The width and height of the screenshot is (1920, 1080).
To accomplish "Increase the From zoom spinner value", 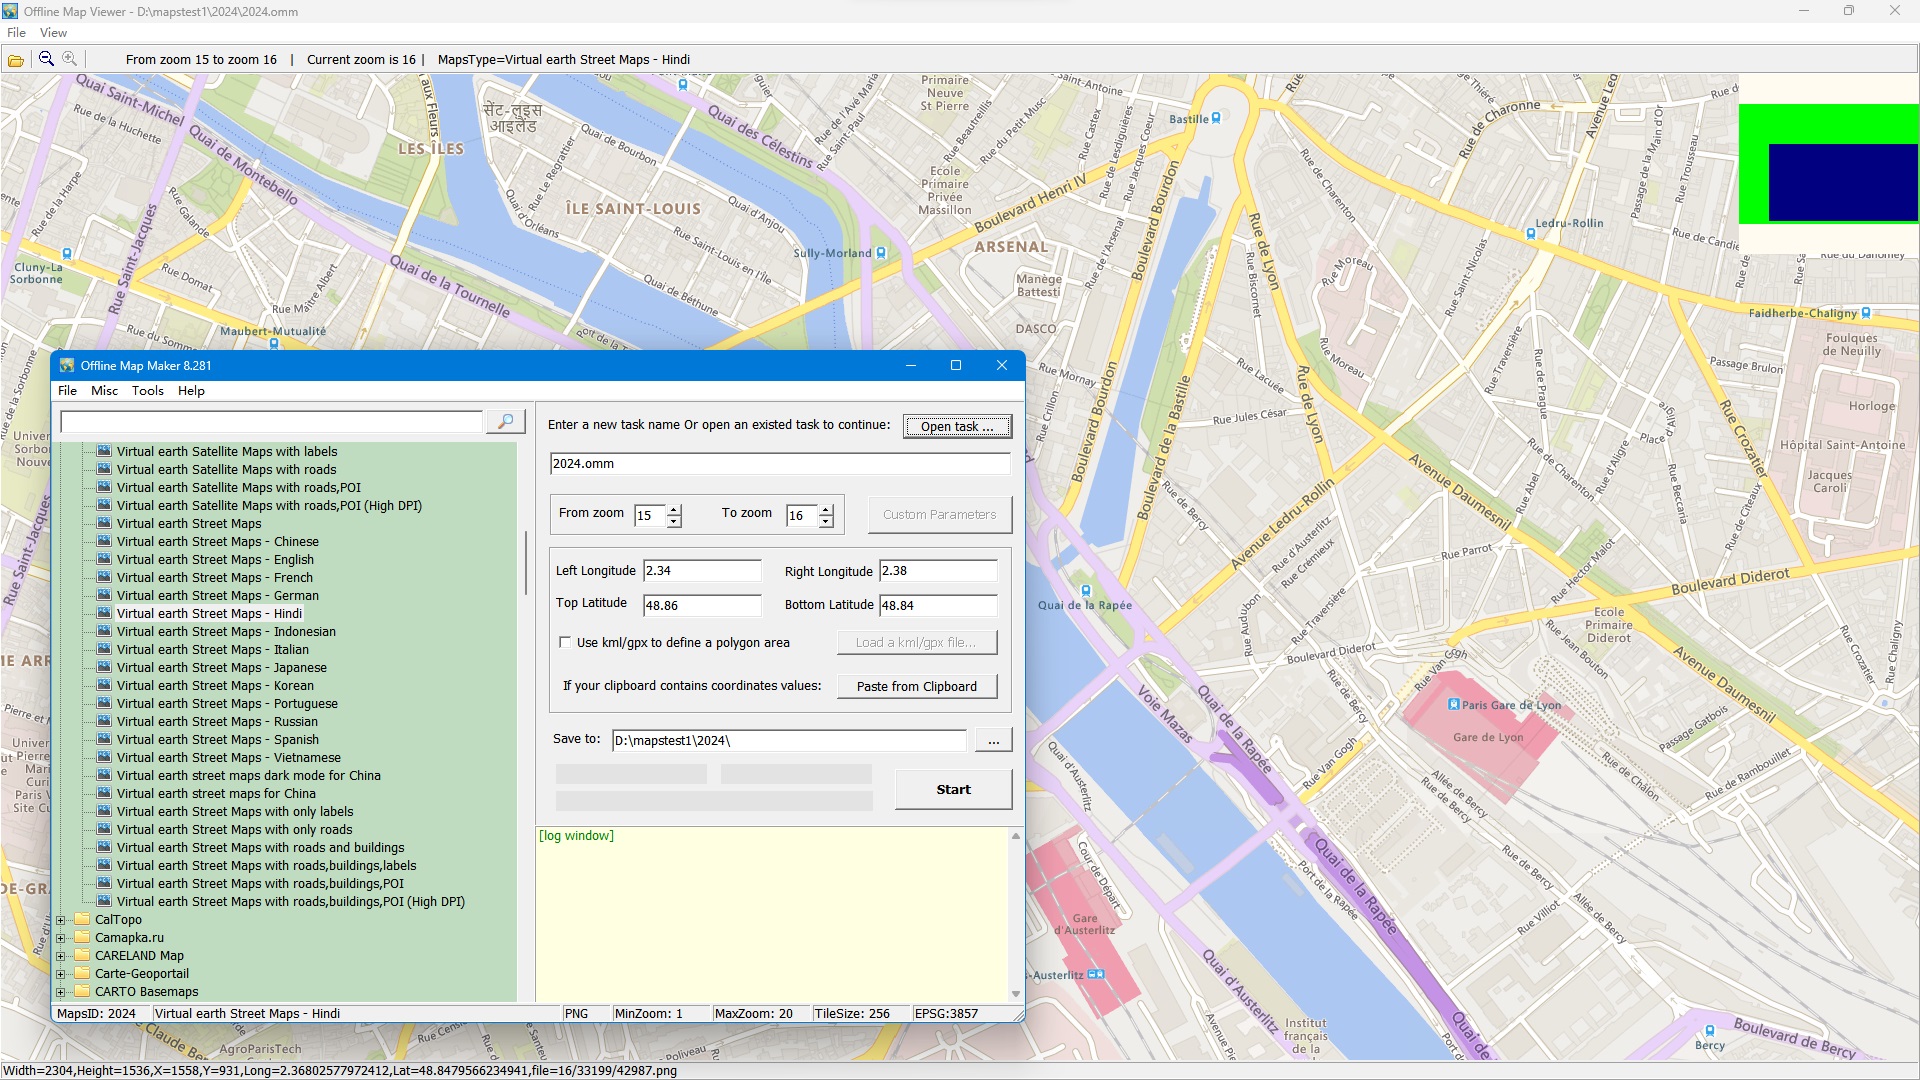I will (x=674, y=510).
